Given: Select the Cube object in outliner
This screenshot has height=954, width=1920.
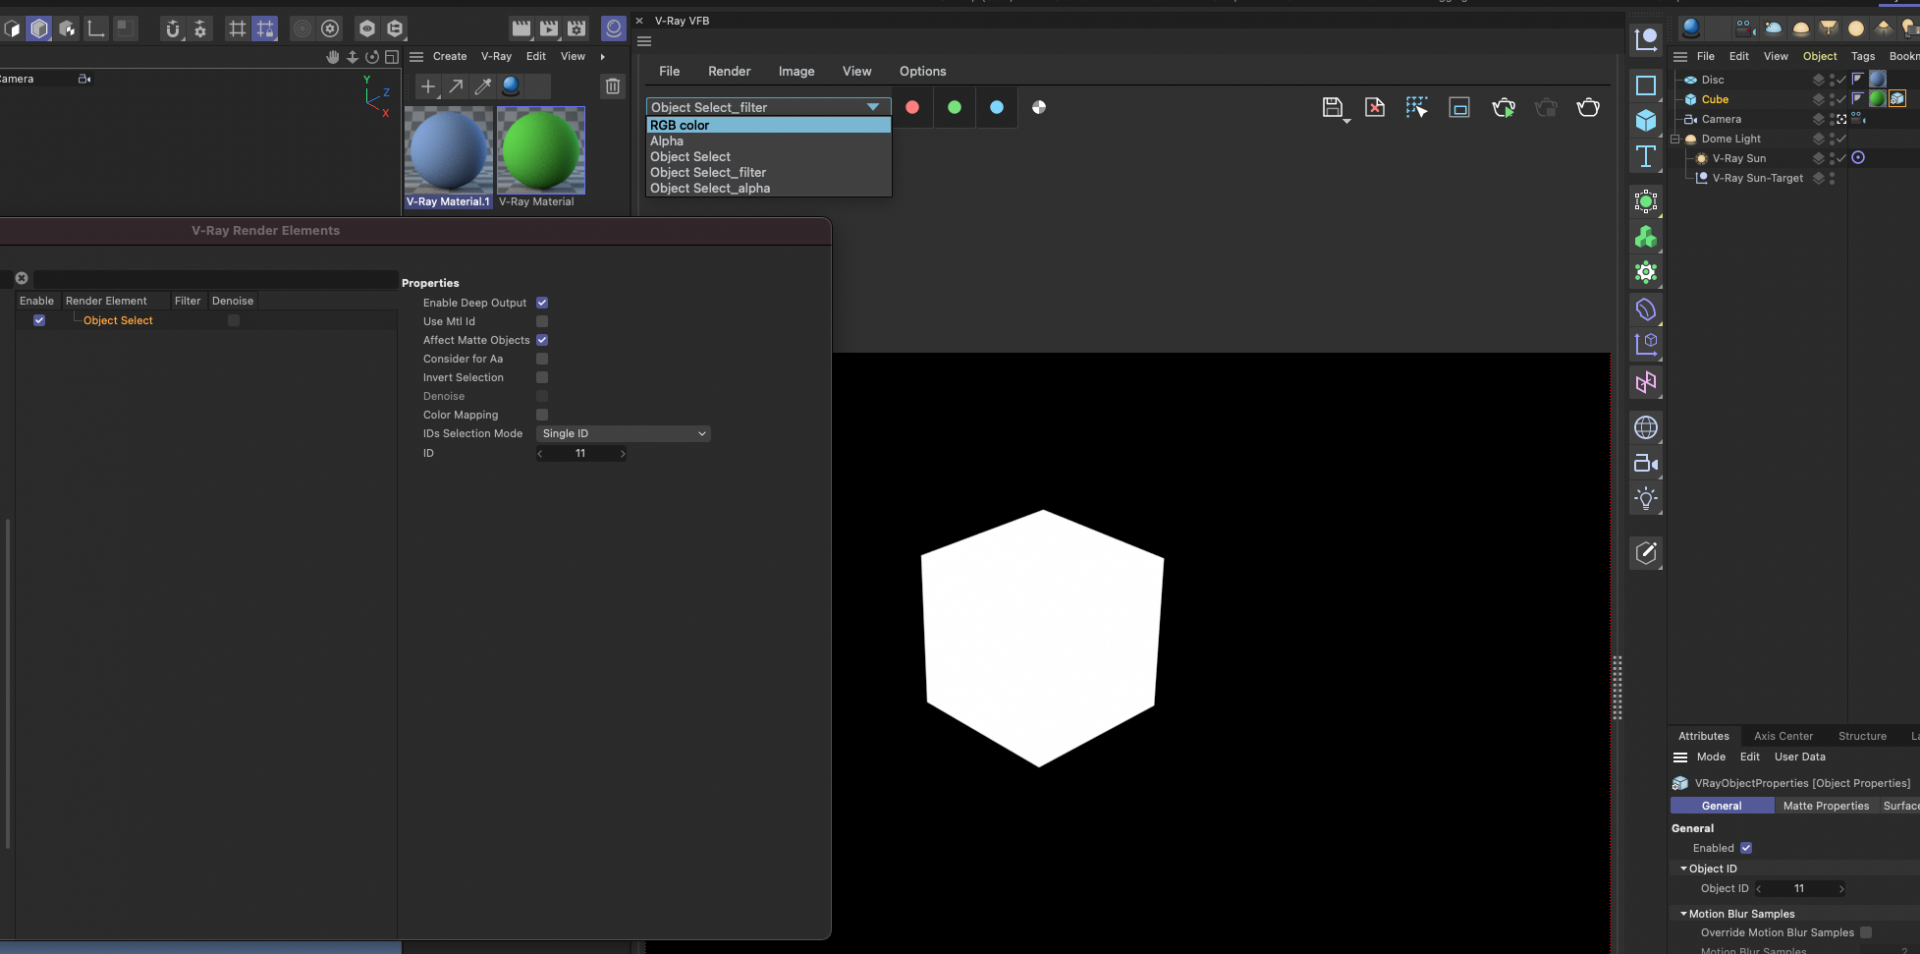Looking at the screenshot, I should [x=1715, y=99].
